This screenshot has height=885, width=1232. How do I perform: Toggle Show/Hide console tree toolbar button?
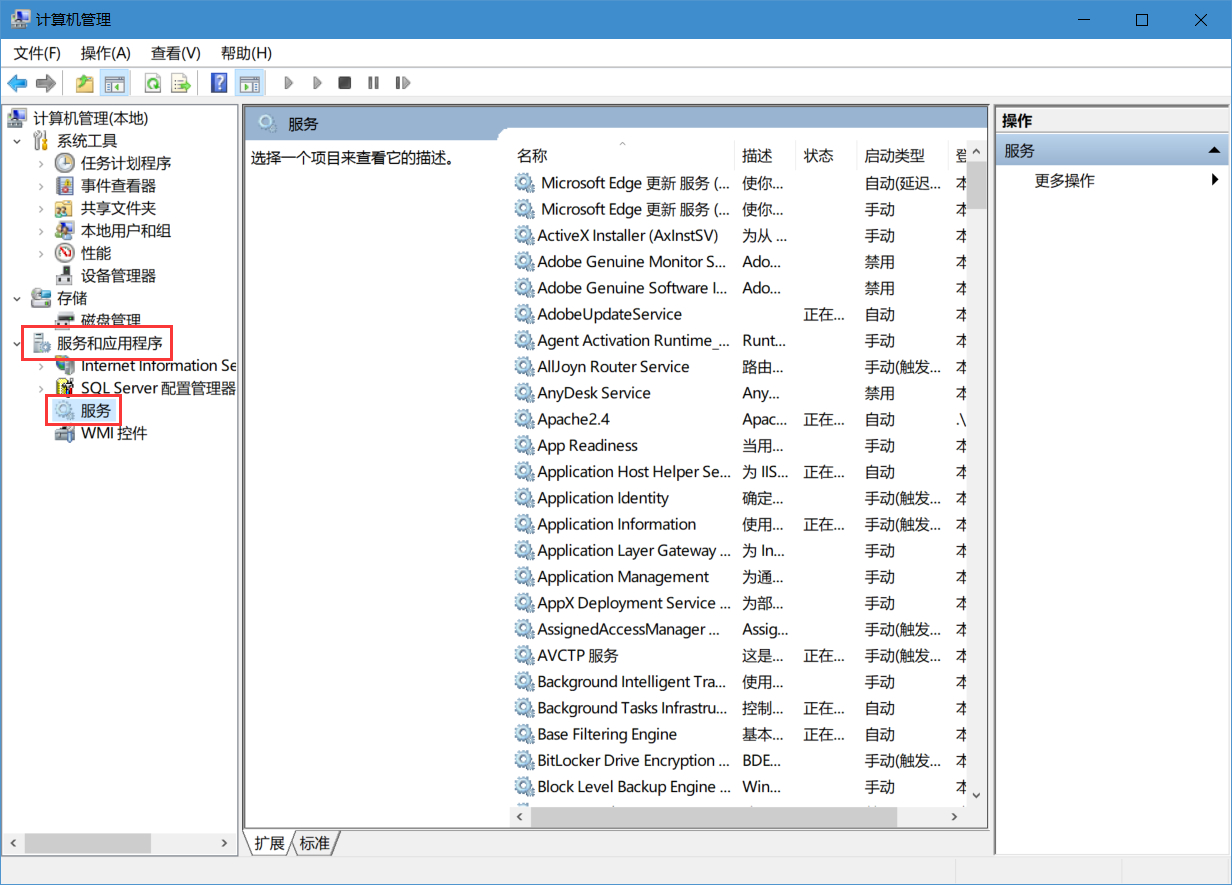coord(115,83)
